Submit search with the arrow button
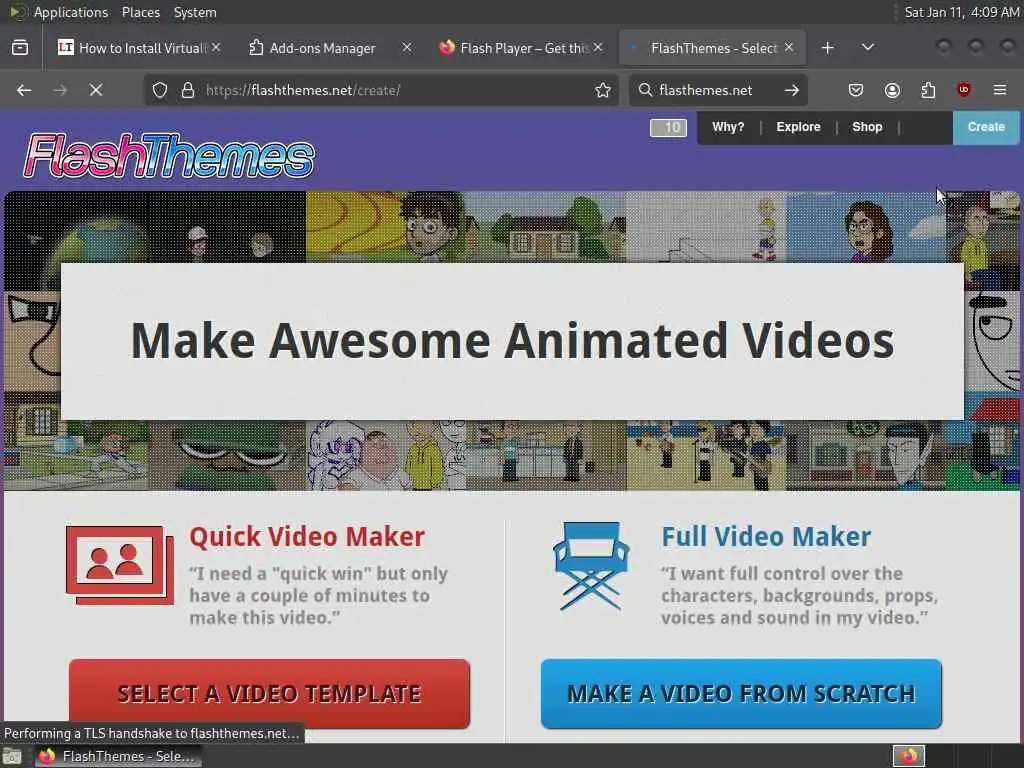 792,90
